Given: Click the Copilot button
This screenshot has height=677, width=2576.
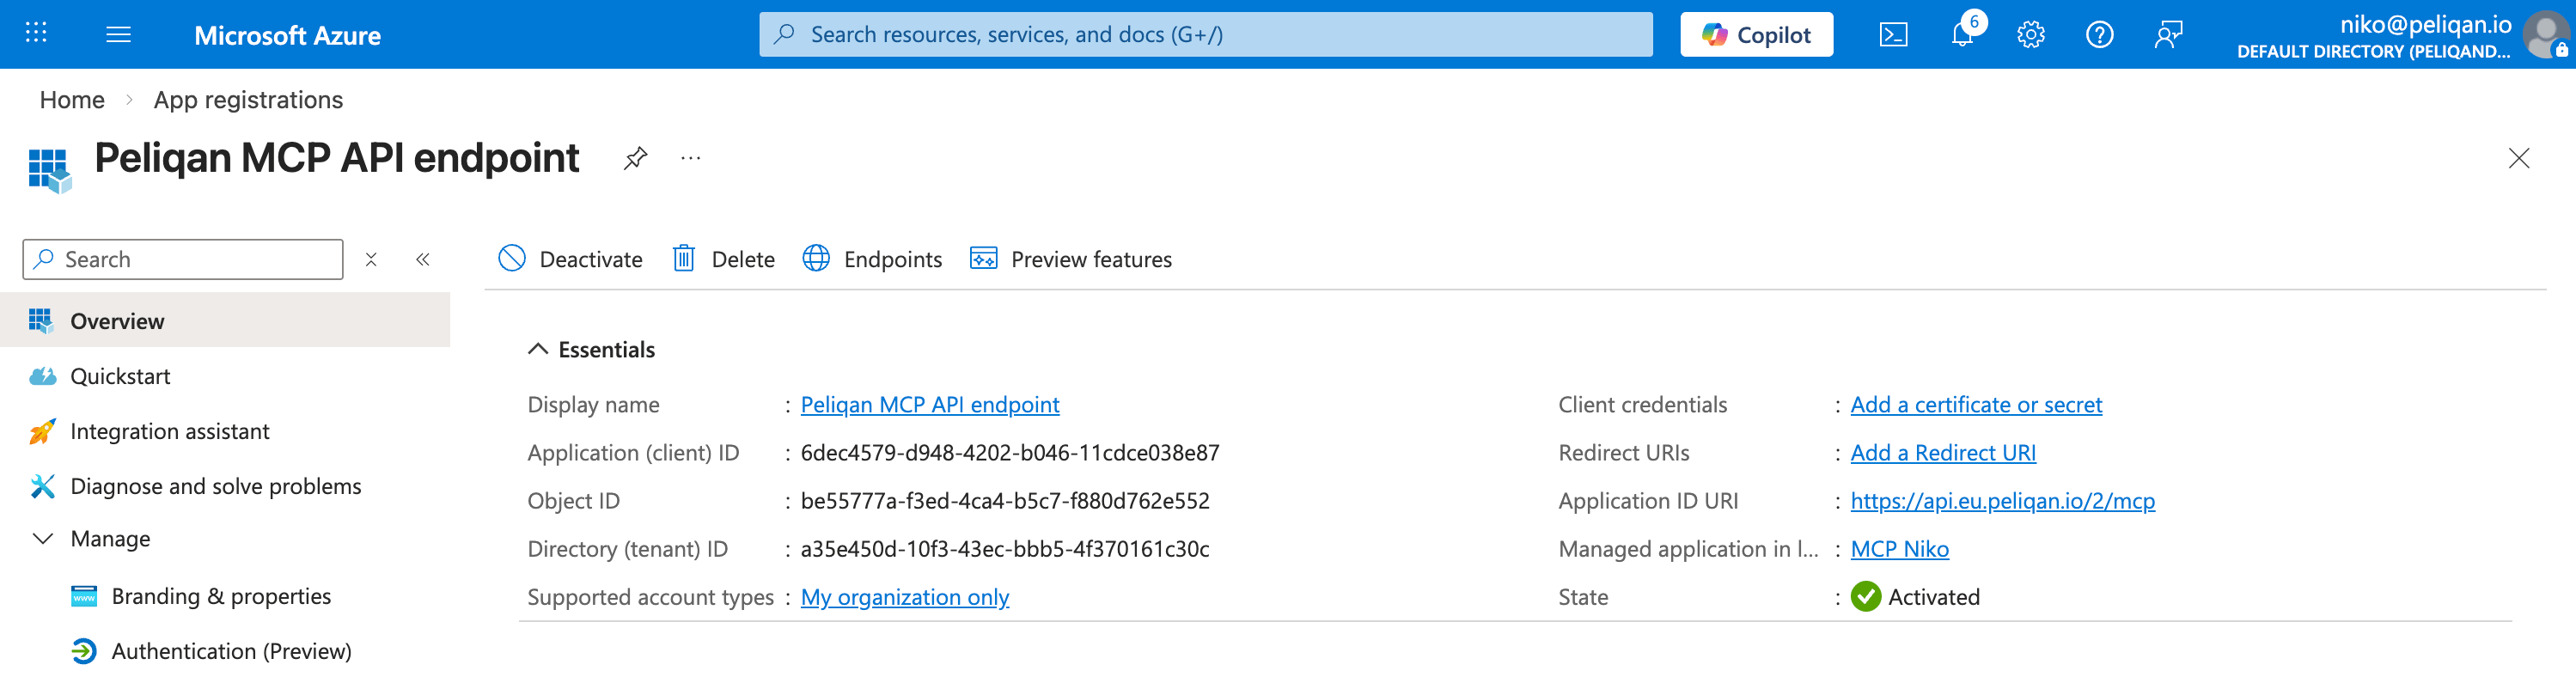Looking at the screenshot, I should (1756, 35).
